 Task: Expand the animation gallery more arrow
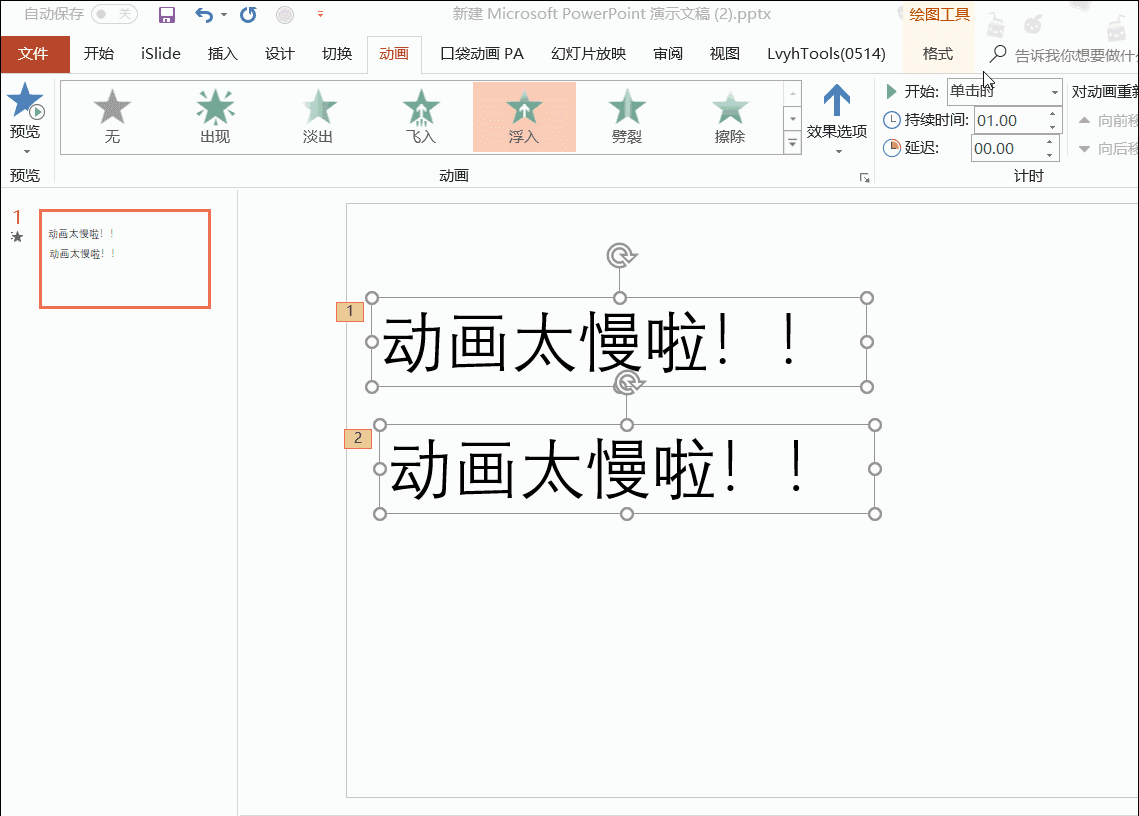coord(793,144)
